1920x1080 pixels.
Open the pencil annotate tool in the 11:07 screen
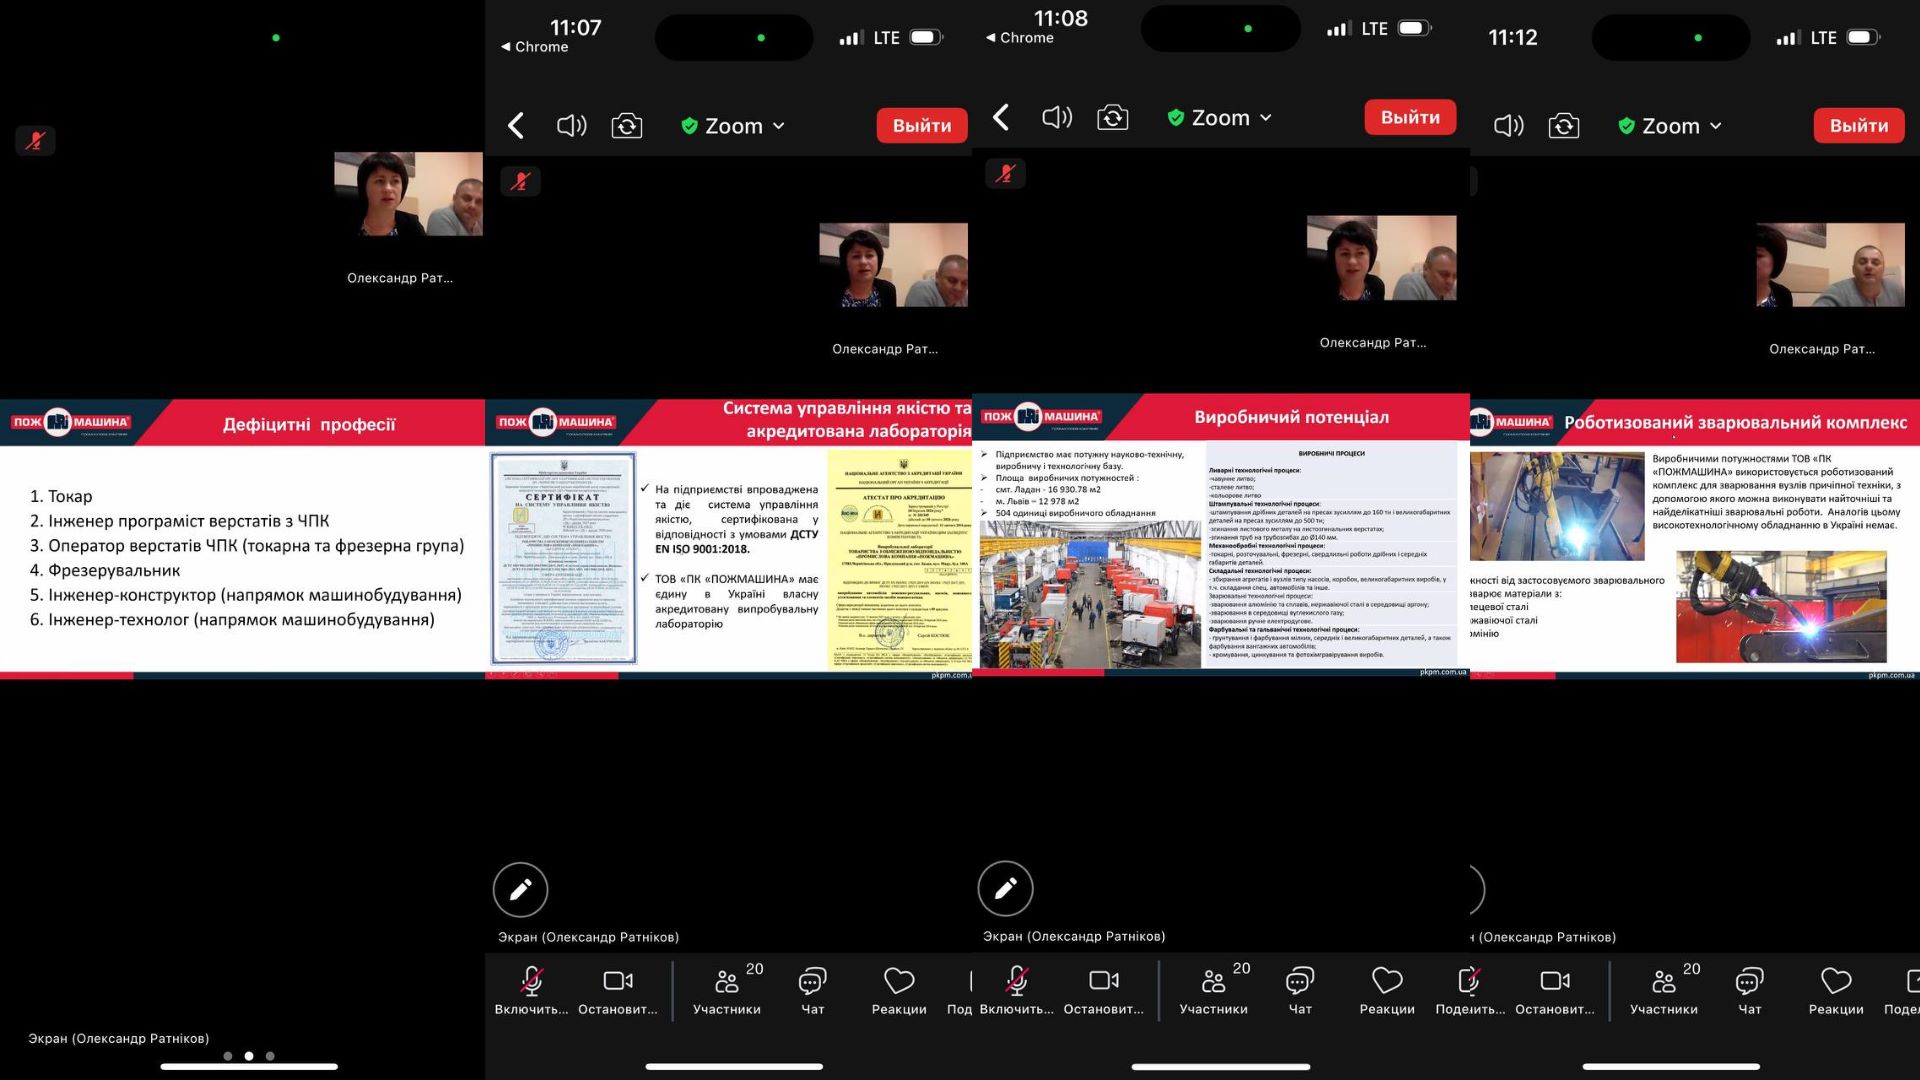click(x=520, y=889)
